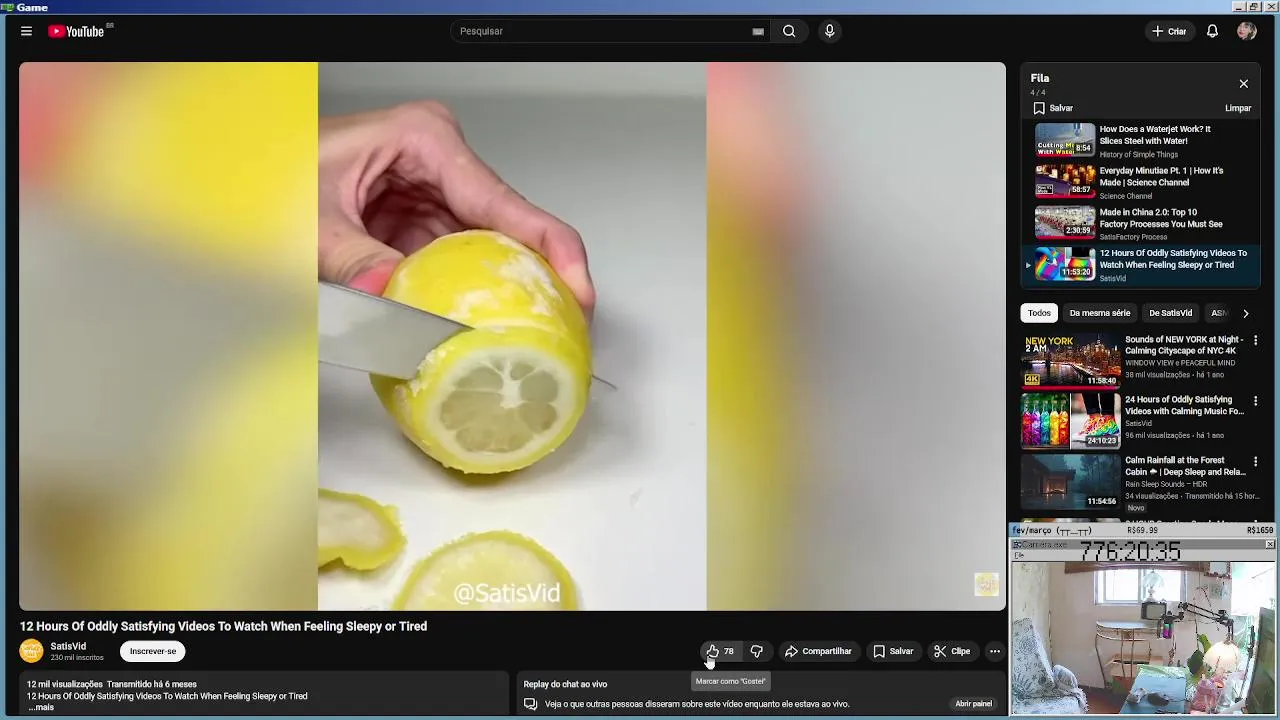Like the video with the thumbs-up button
Screen dimensions: 1280x720
720,651
